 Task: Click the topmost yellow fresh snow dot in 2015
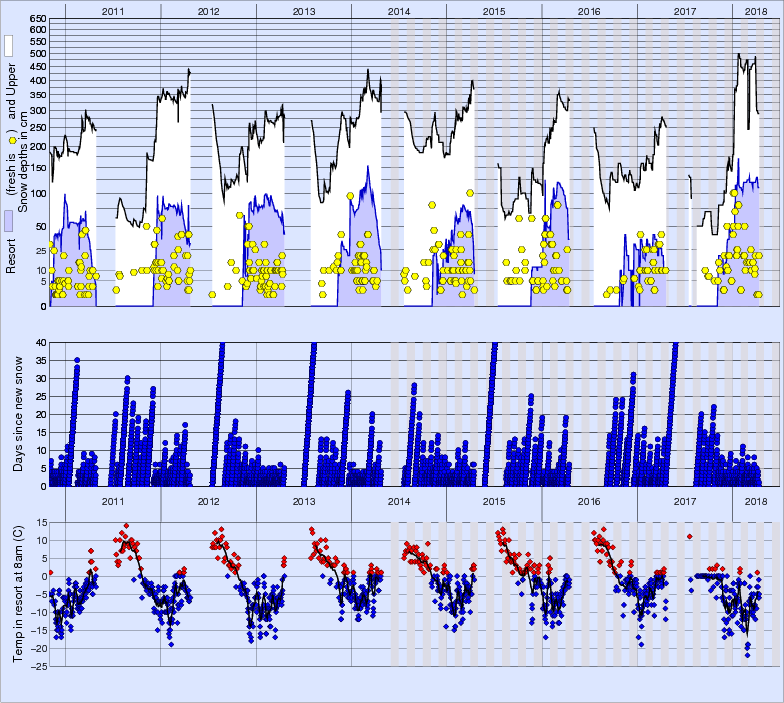[470, 192]
